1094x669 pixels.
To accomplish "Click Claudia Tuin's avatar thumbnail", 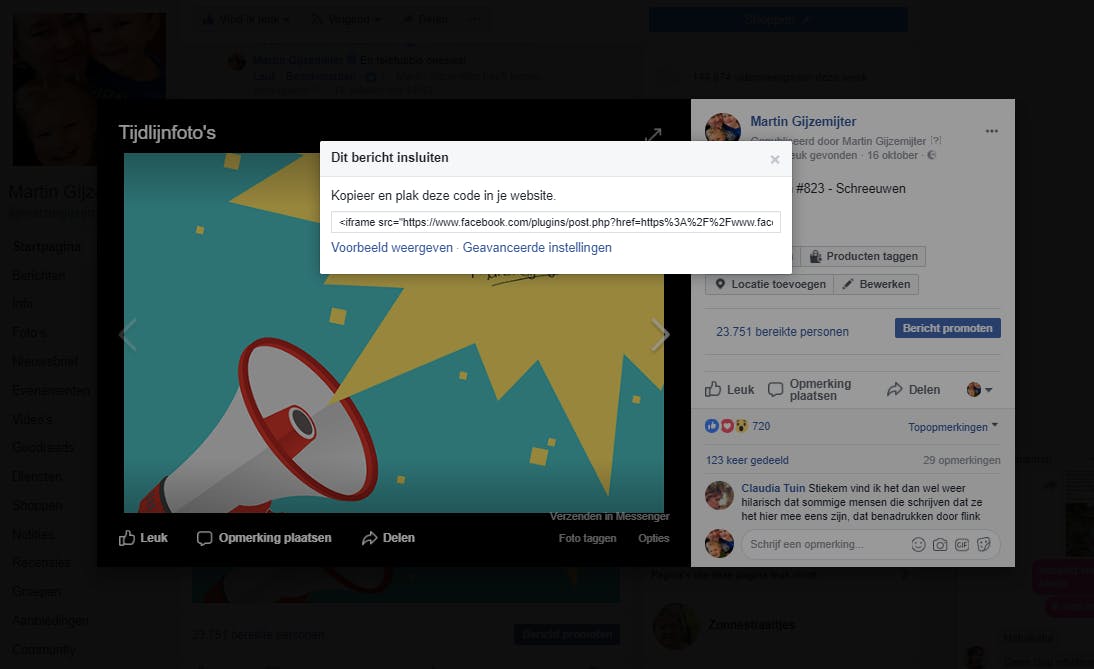I will [719, 495].
